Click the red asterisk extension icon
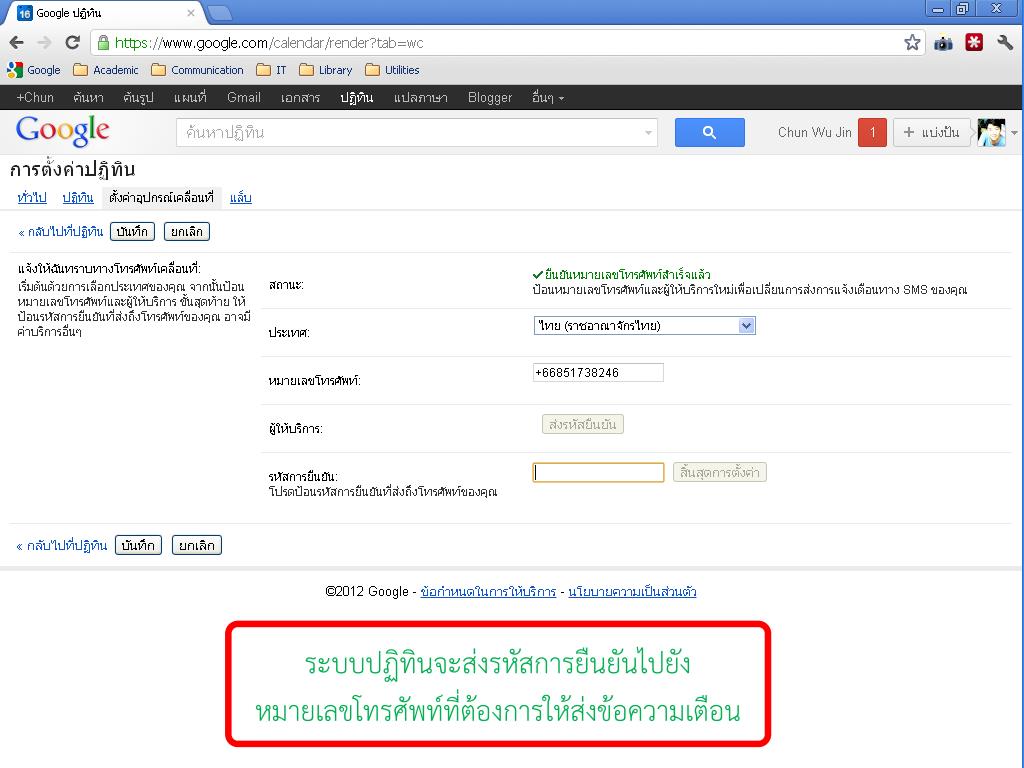 point(974,43)
